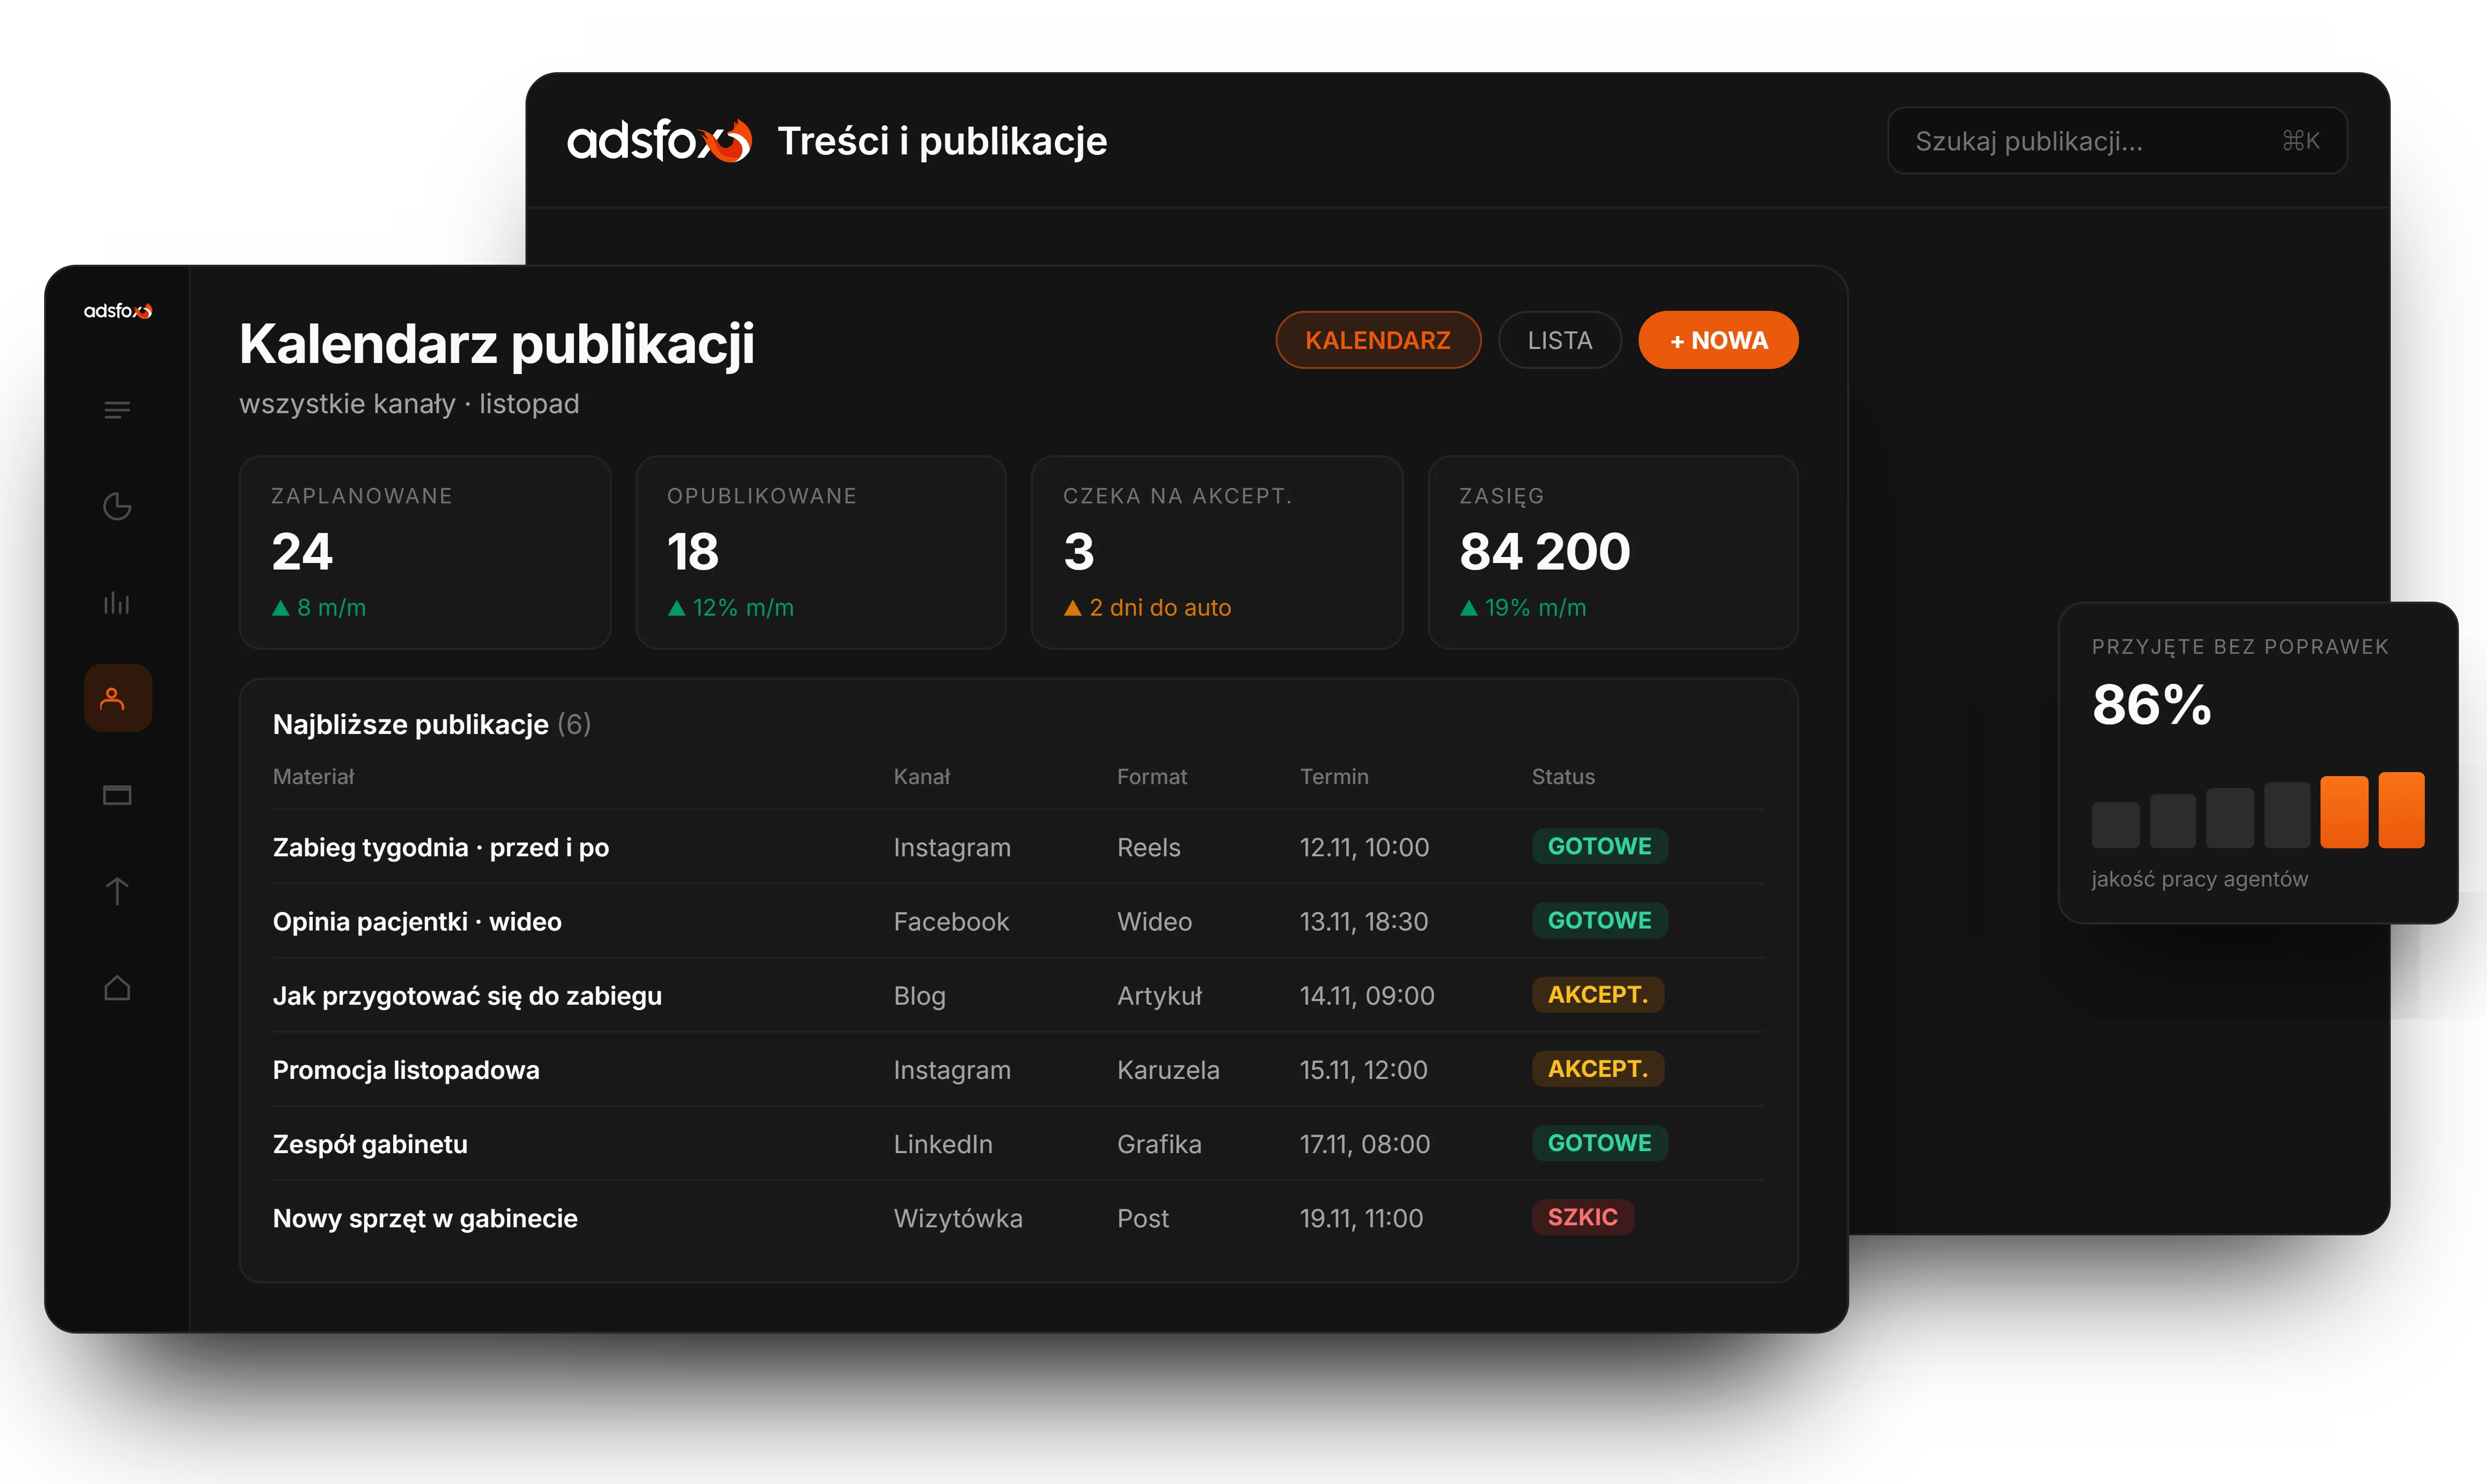Click the Reels format cell
The width and height of the screenshot is (2487, 1484).
tap(1149, 847)
